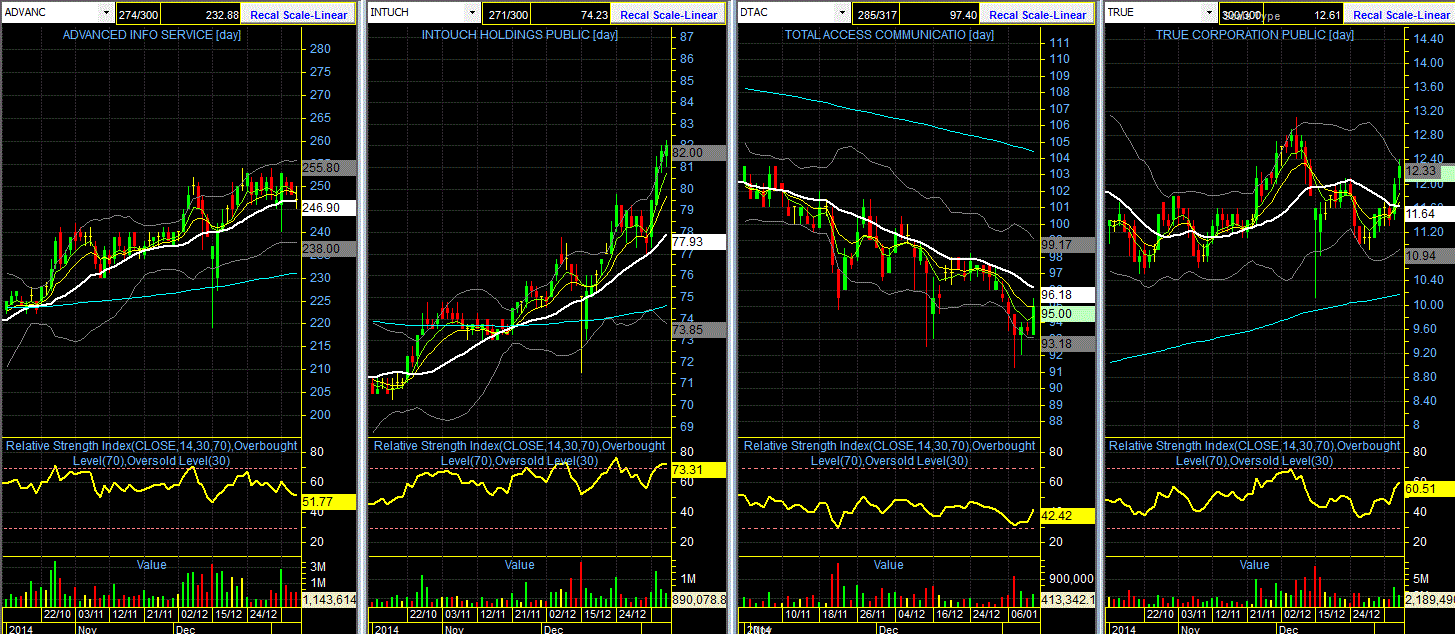Click the 2,189,490 volume value
Screen dimensions: 1455x634
point(1429,599)
